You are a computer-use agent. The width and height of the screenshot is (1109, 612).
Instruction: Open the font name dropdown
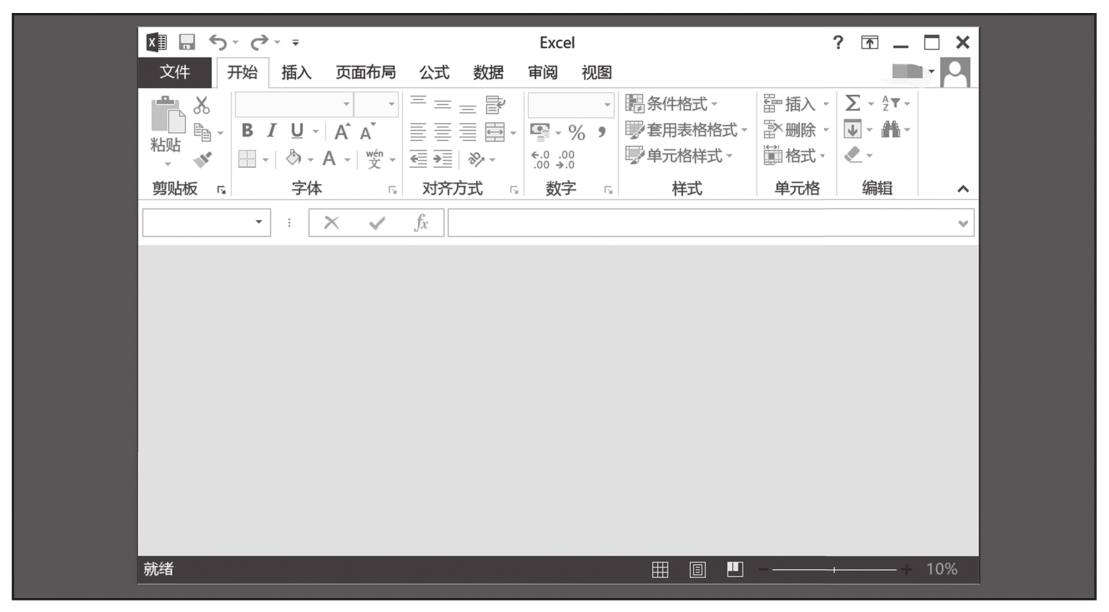(x=346, y=104)
